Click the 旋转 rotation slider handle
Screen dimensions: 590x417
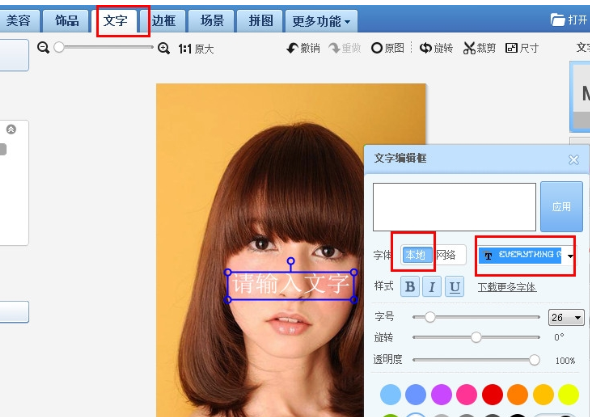pyautogui.click(x=476, y=337)
